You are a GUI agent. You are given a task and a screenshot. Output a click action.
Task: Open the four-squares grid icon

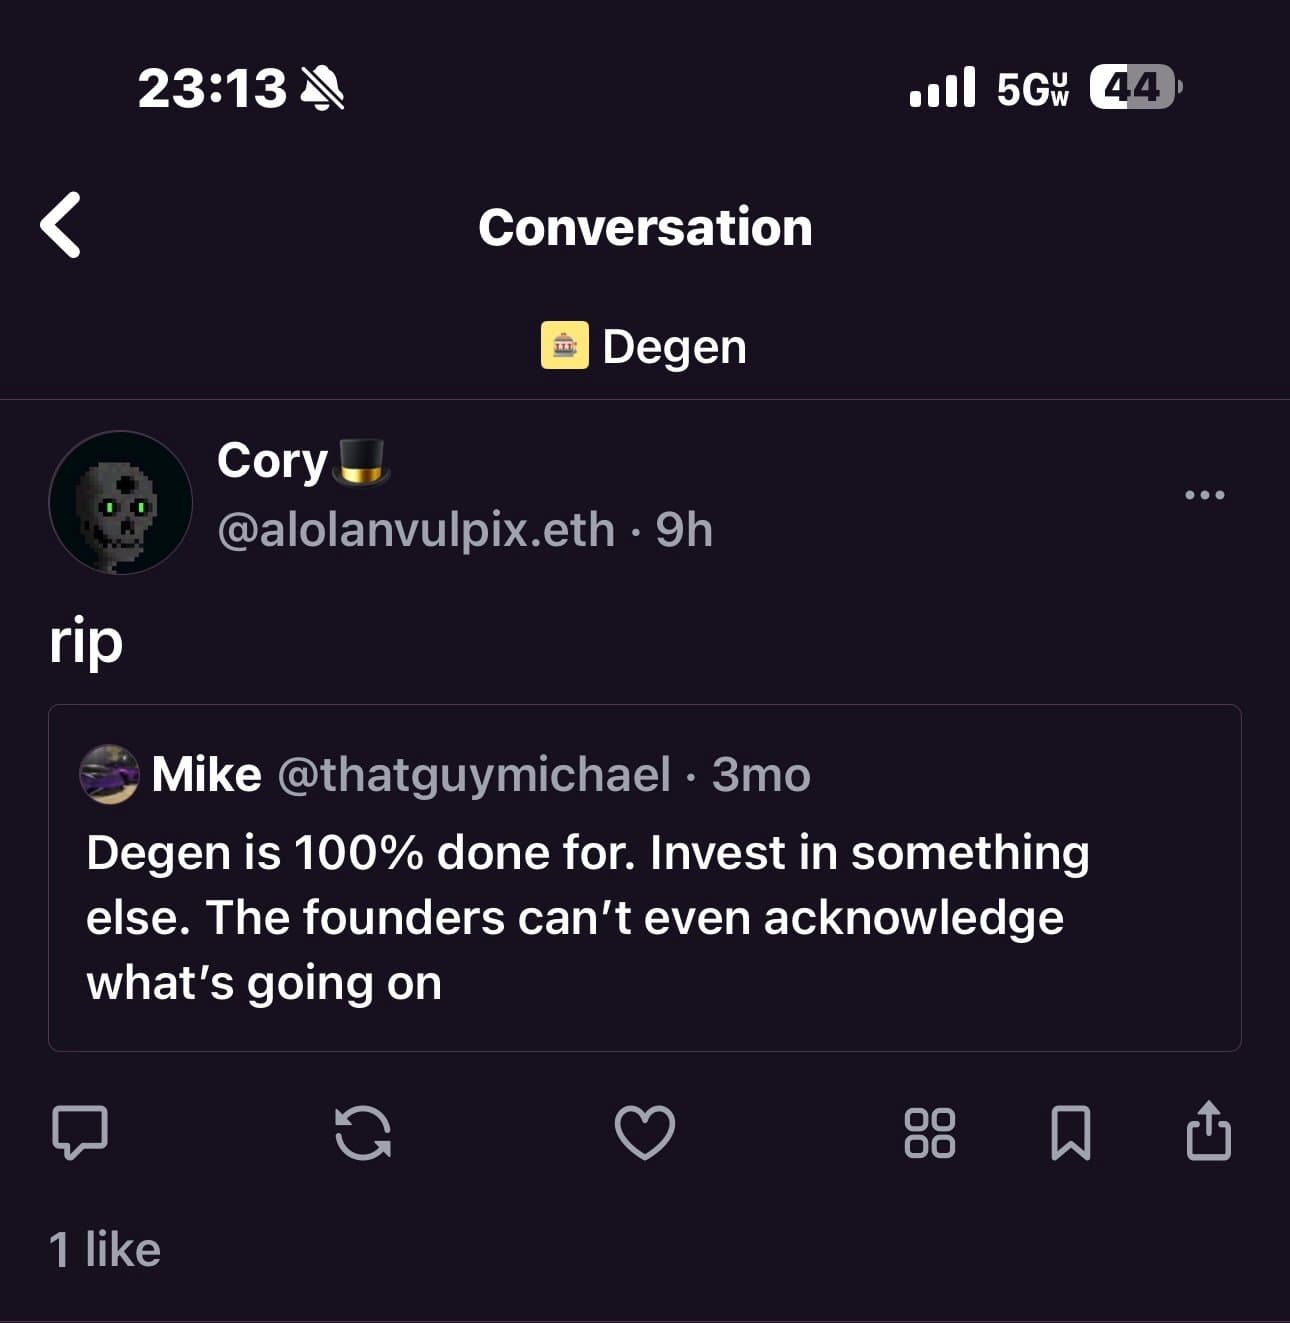point(929,1132)
